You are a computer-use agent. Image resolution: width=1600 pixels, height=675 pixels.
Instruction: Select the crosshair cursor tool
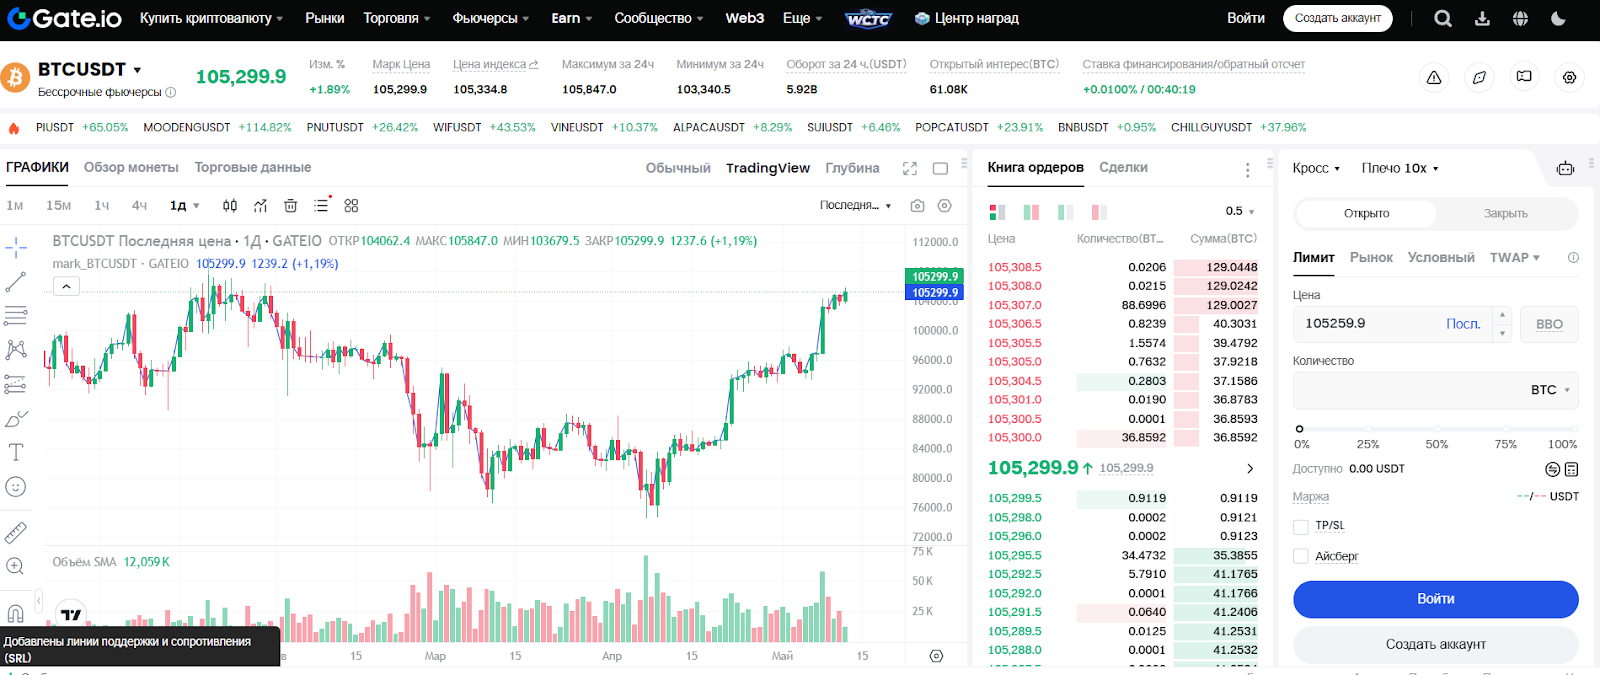pos(16,247)
